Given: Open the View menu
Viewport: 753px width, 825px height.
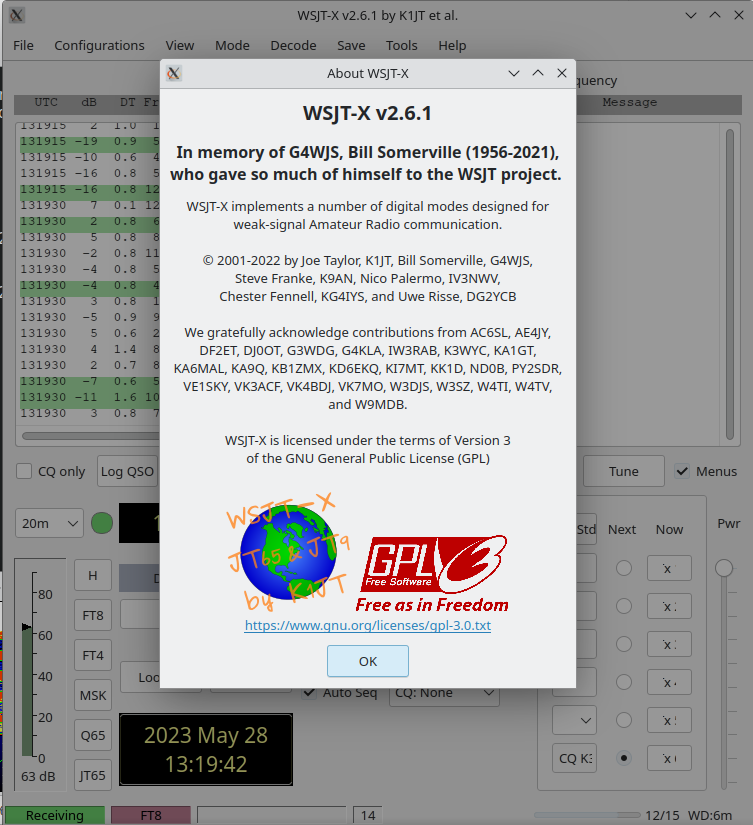Looking at the screenshot, I should point(180,45).
